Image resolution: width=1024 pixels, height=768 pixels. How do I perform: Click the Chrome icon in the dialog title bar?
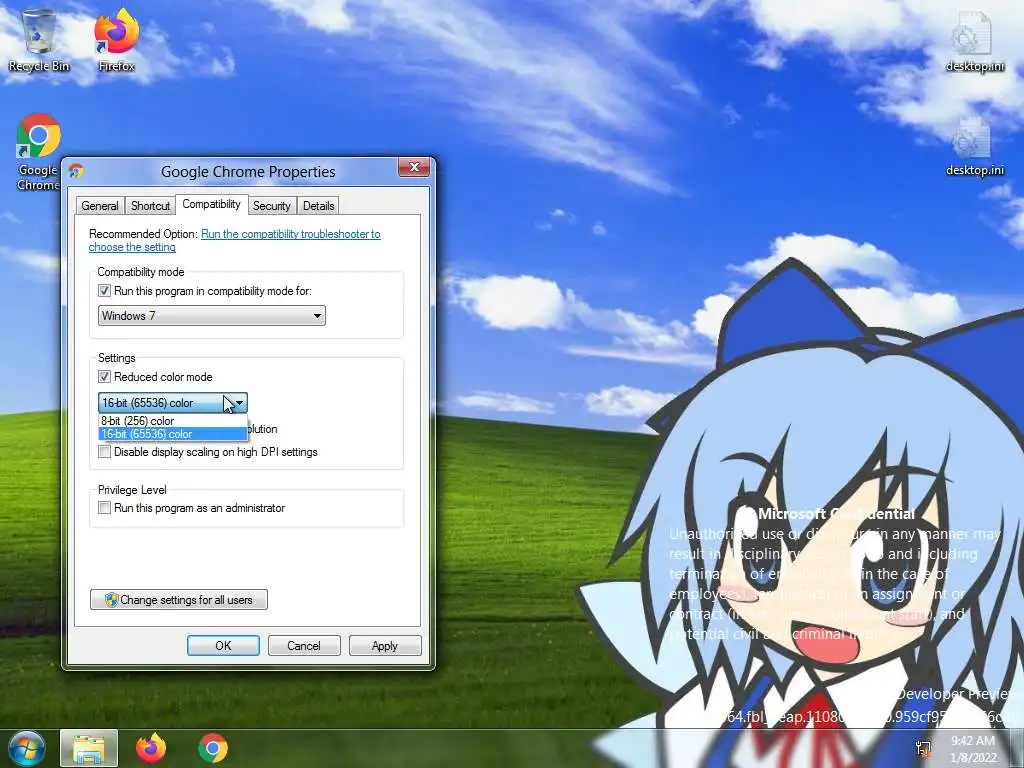pyautogui.click(x=76, y=171)
